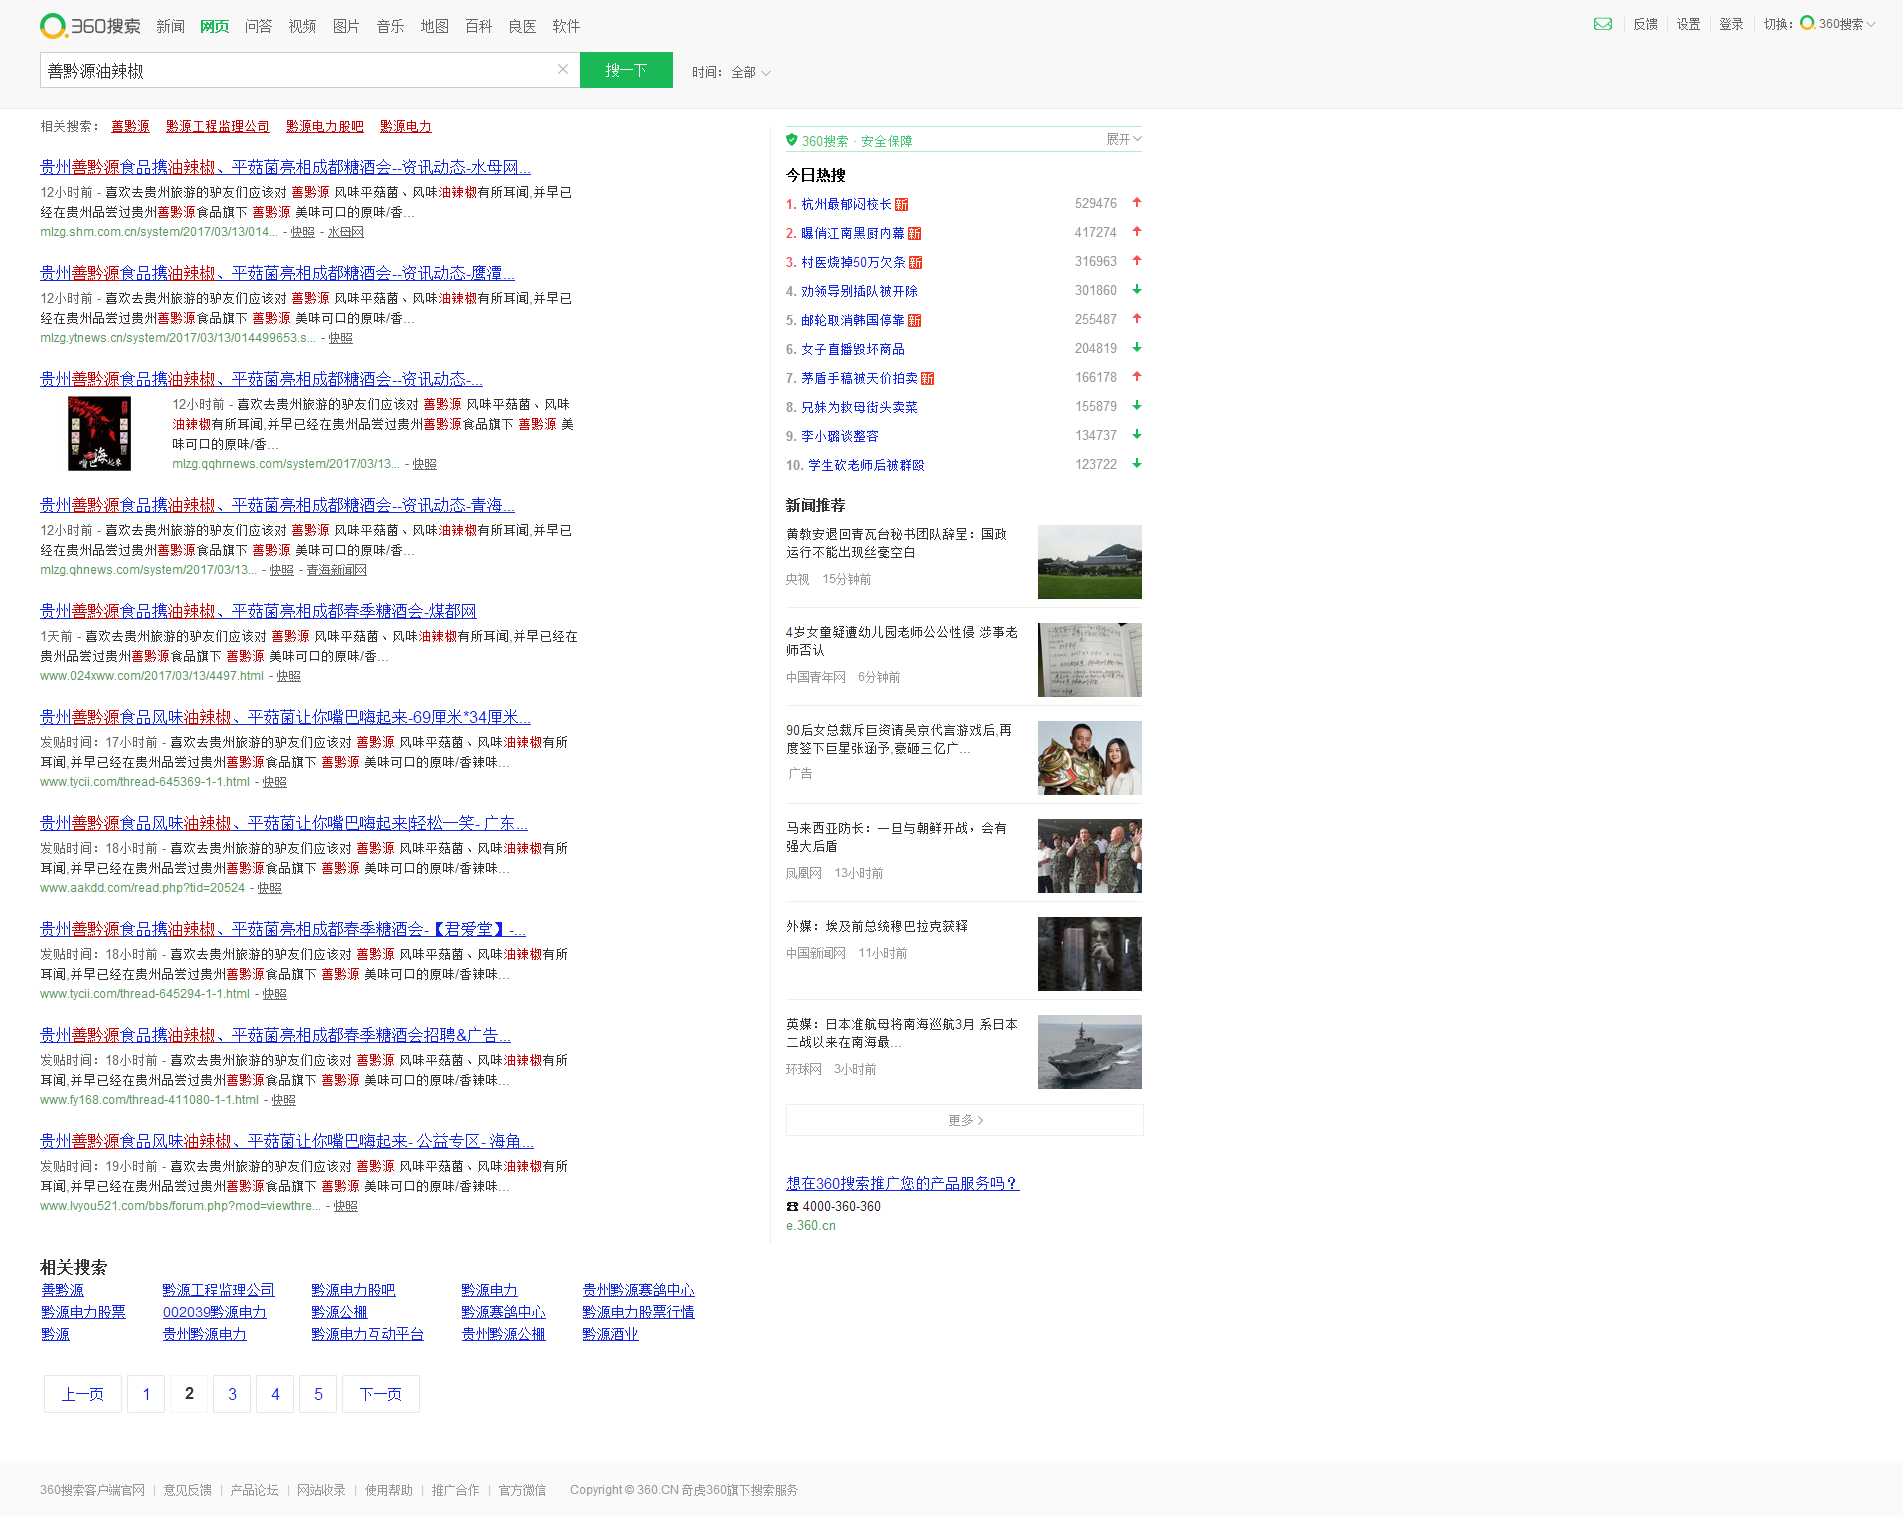This screenshot has height=1516, width=1903.
Task: Click the up arrow beside 166178
Action: point(1137,377)
